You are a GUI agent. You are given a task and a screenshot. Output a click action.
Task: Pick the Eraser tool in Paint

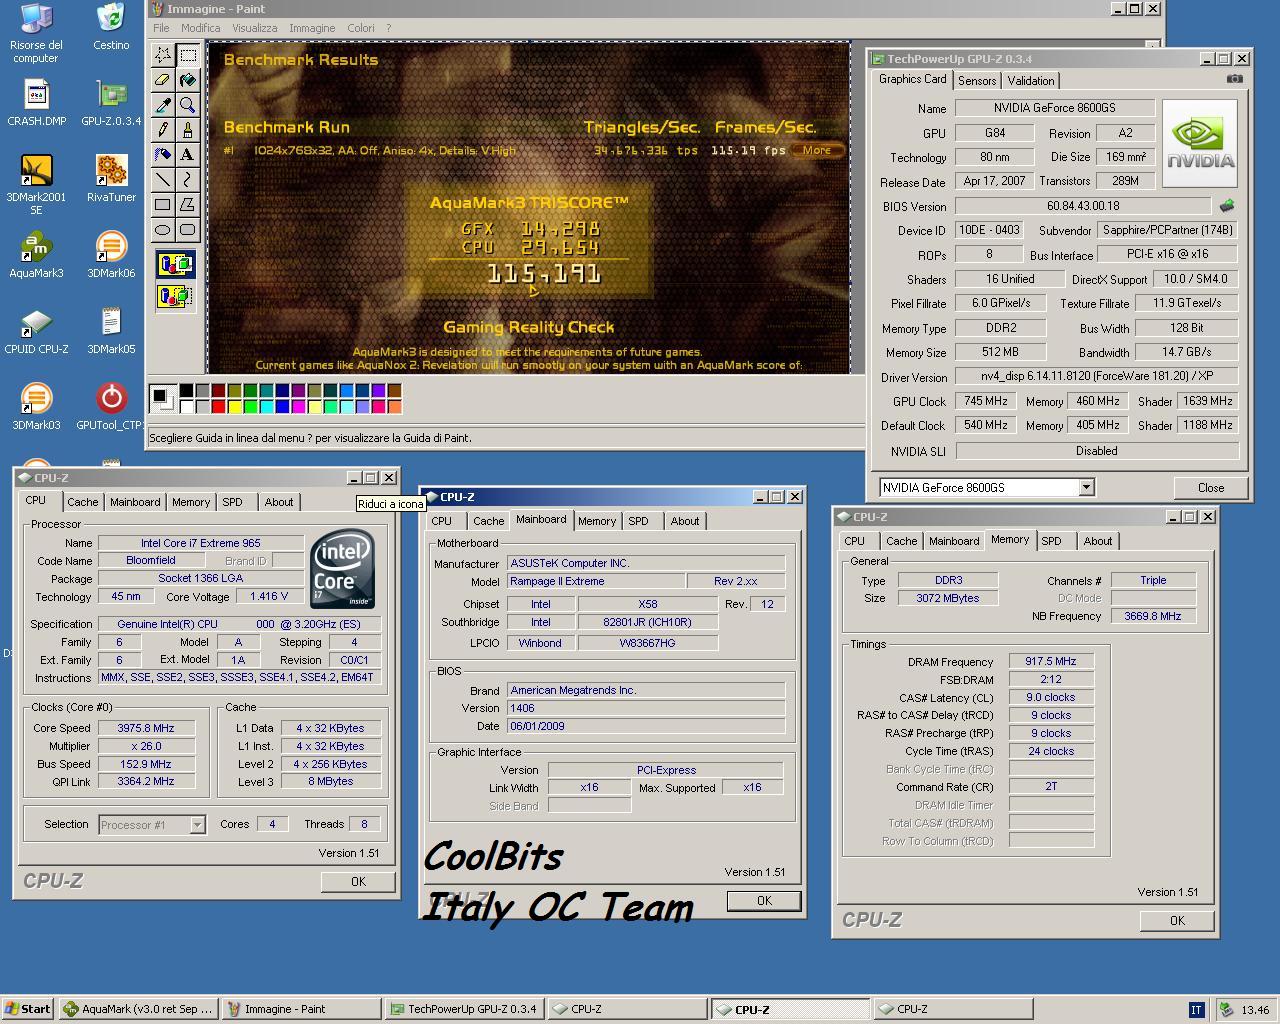pos(162,80)
